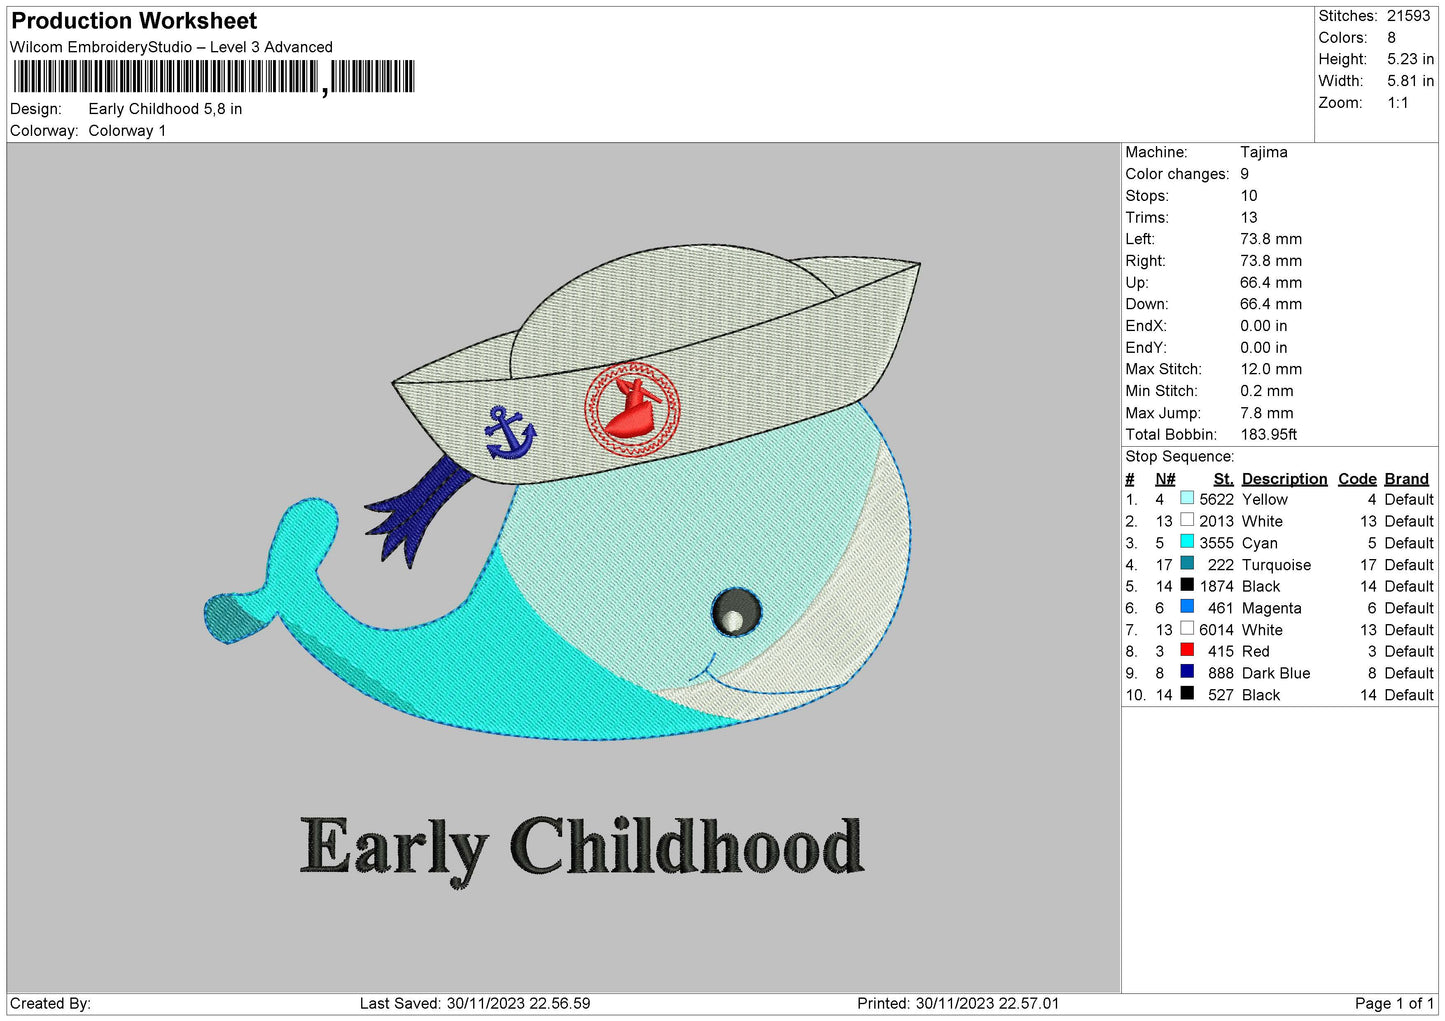The height and width of the screenshot is (1021, 1445).
Task: Click the black swatch in row 5
Action: pos(1187,585)
